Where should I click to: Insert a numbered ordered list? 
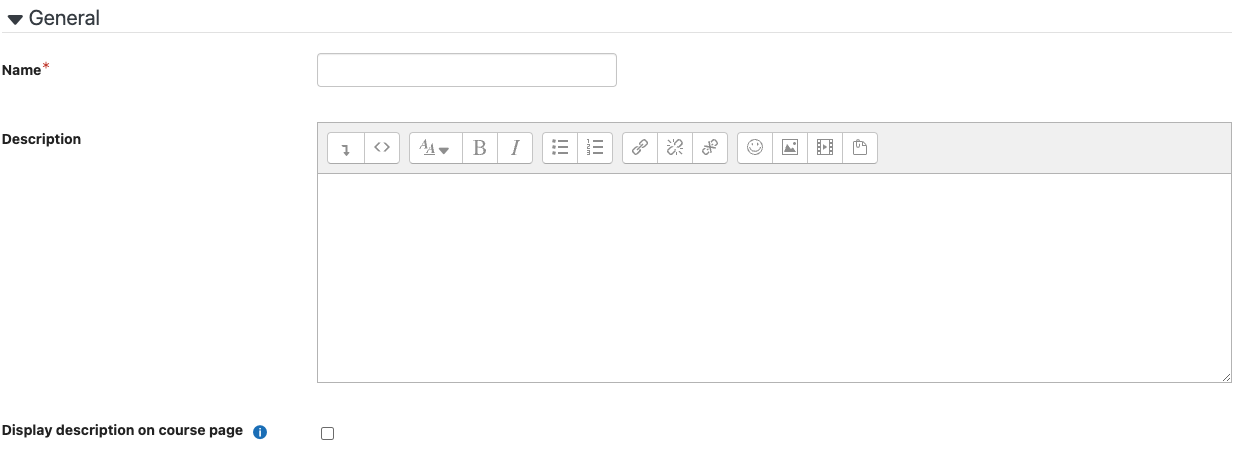[x=595, y=148]
